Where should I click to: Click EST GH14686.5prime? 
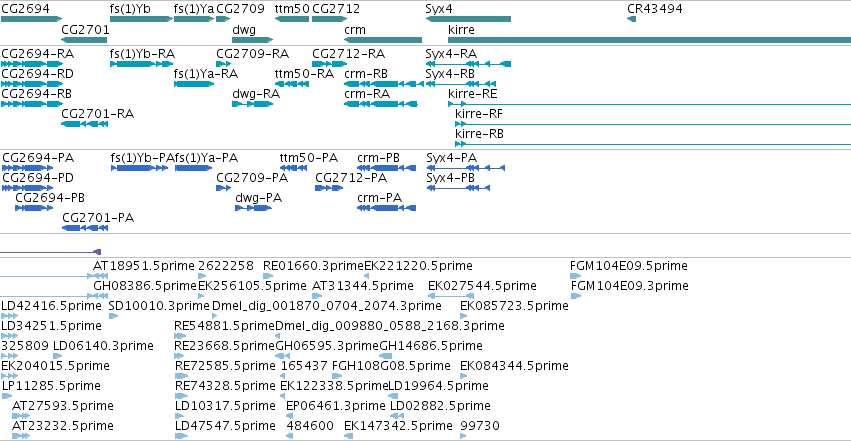[x=431, y=346]
